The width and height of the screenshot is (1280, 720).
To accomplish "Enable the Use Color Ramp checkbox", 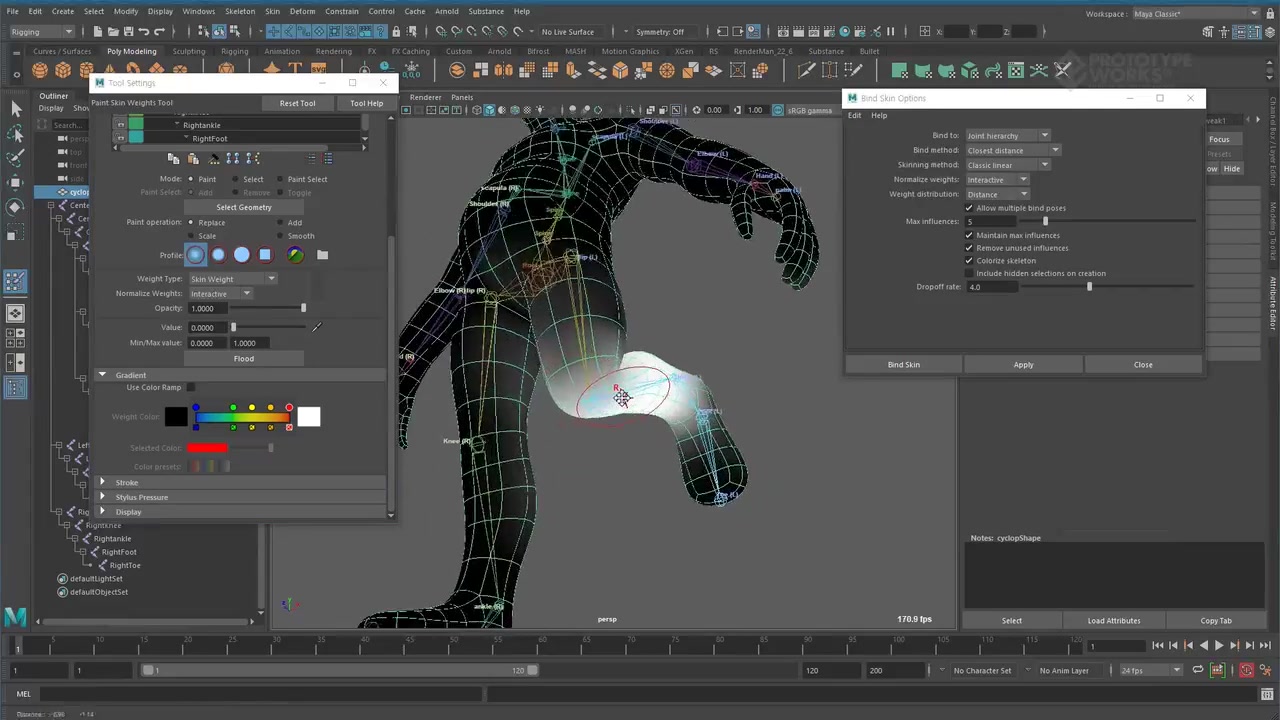I will (191, 388).
